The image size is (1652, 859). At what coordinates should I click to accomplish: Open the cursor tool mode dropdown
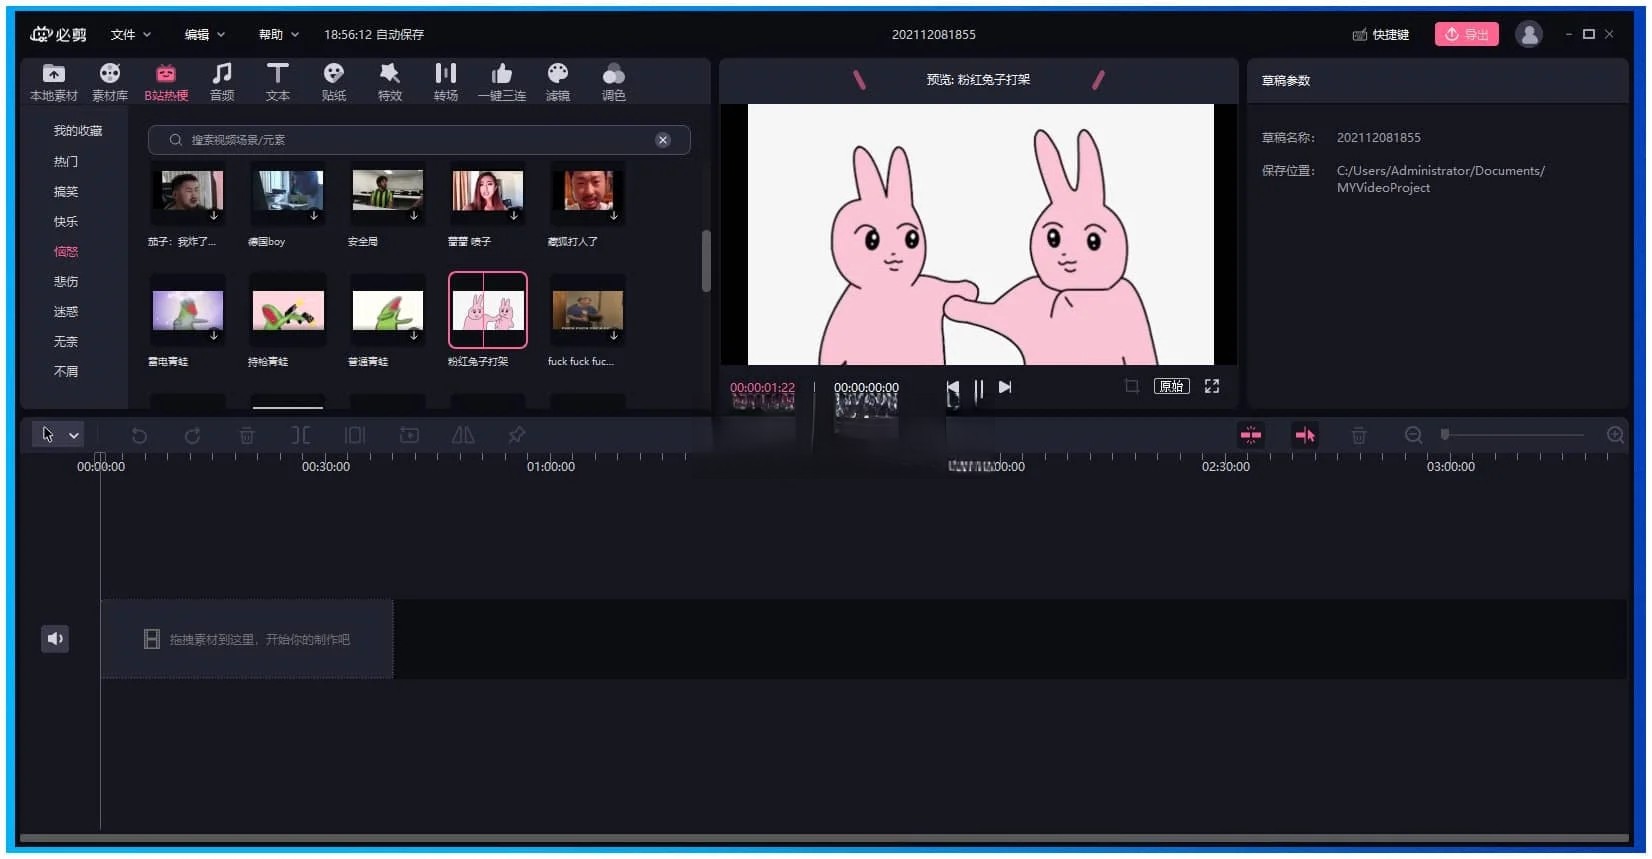(73, 435)
